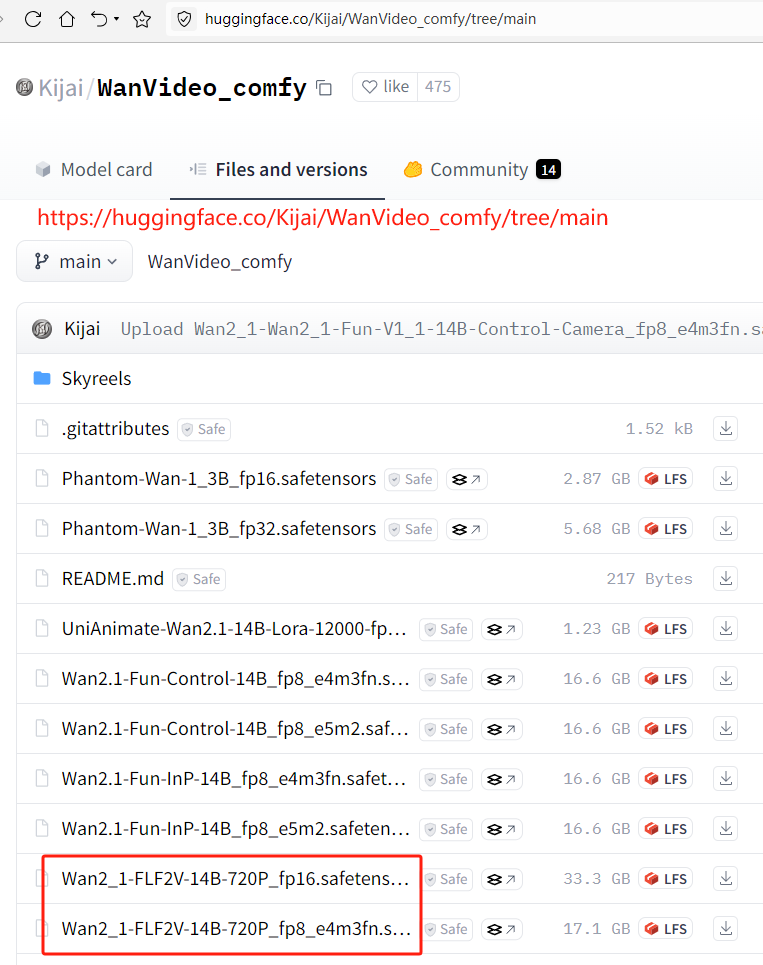This screenshot has height=965, width=763.
Task: Download the FLF2V fp8 17.1 GB file
Action: 726,929
